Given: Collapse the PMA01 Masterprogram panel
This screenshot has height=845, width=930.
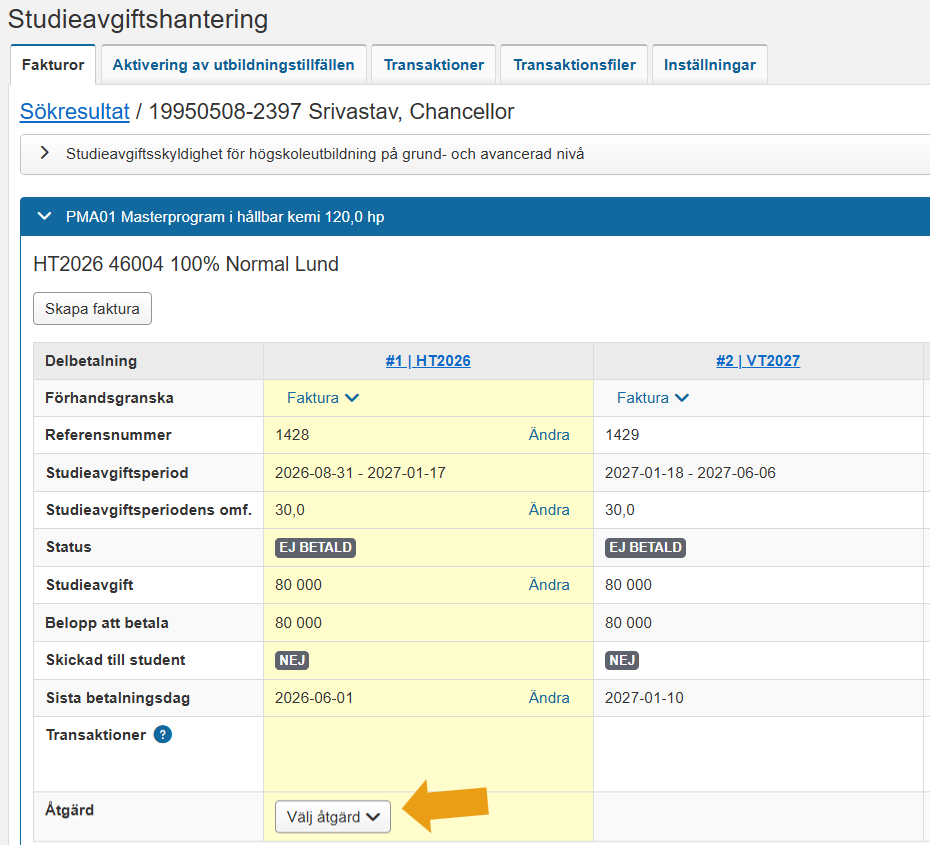Looking at the screenshot, I should (44, 216).
